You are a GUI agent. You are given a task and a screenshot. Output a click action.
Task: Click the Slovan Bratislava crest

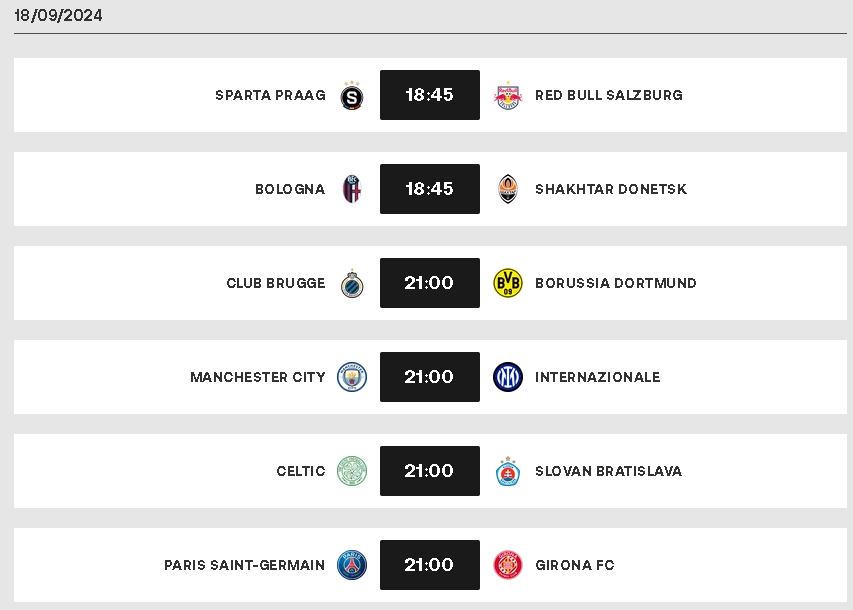(508, 471)
